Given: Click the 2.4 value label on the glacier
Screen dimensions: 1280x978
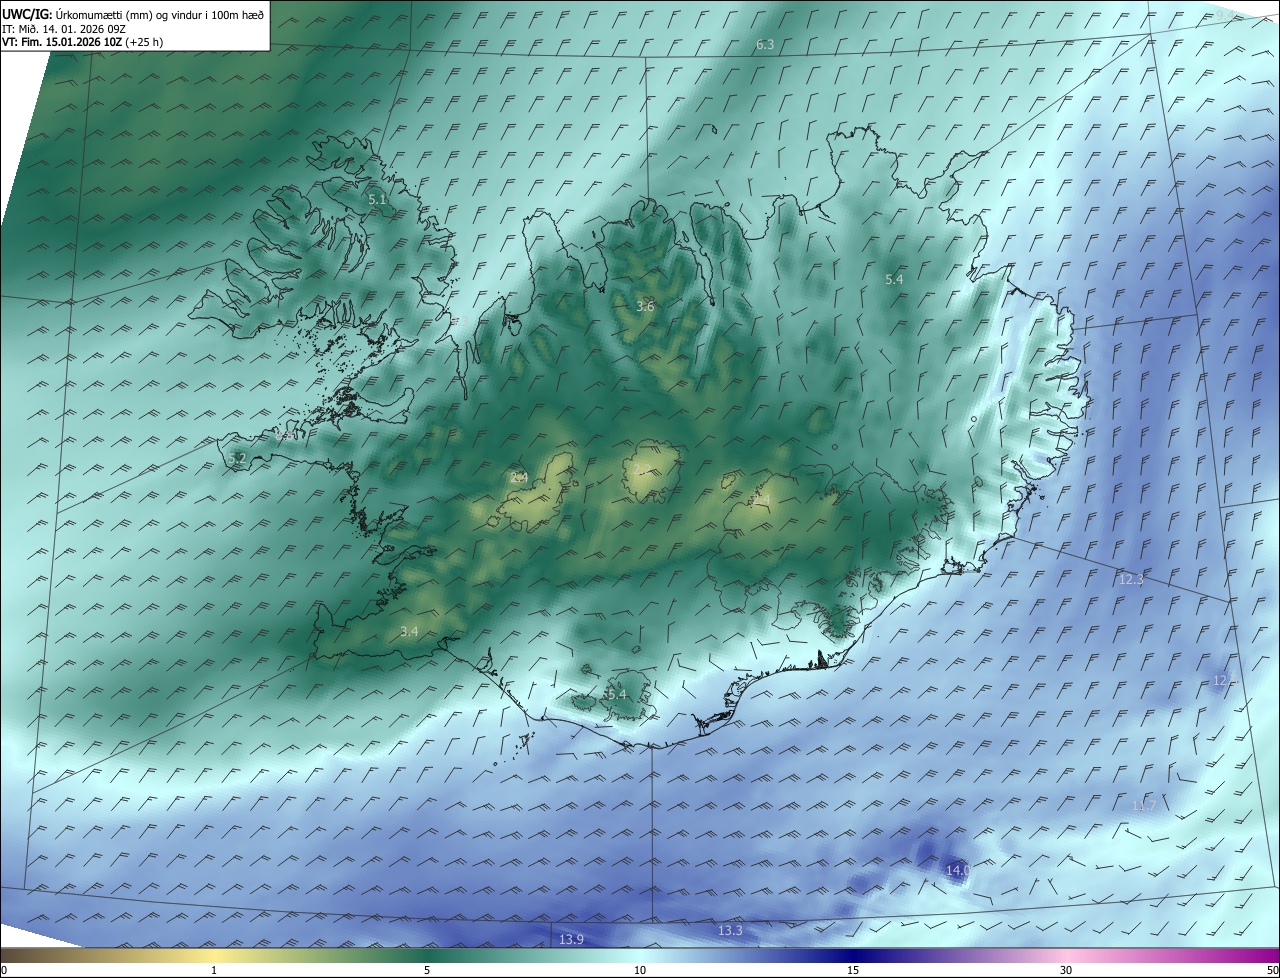Looking at the screenshot, I should [519, 478].
